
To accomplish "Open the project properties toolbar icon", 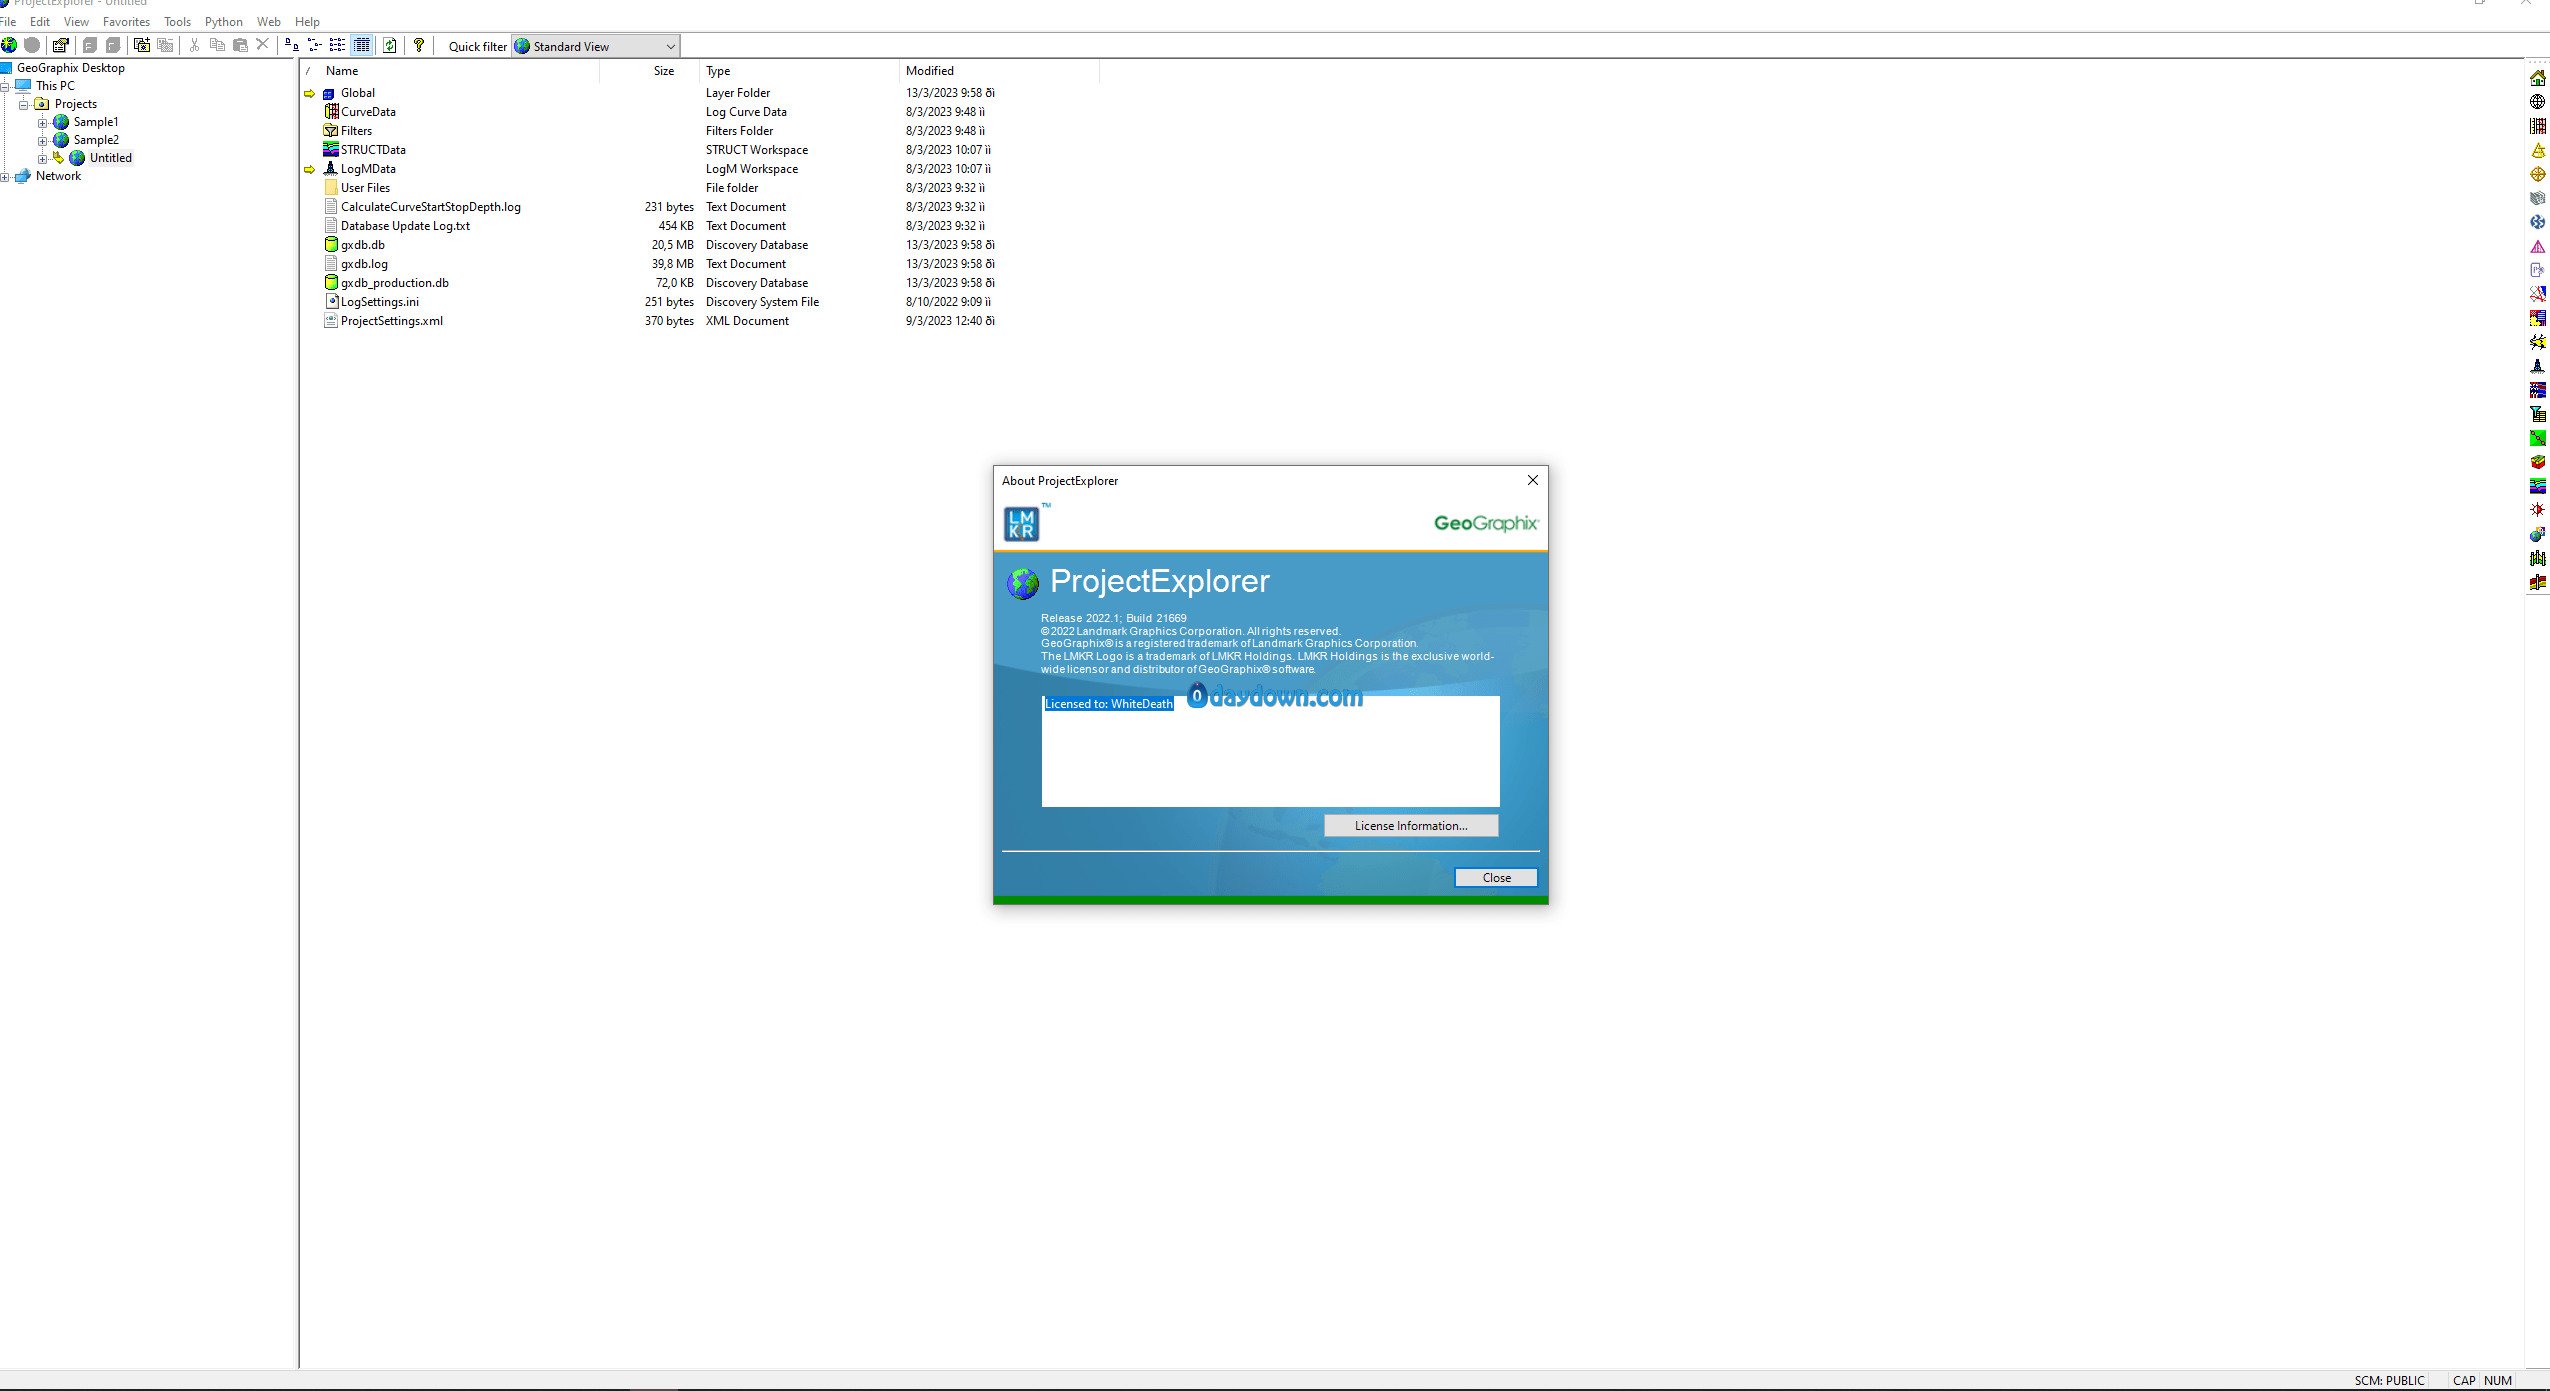I will pyautogui.click(x=61, y=45).
